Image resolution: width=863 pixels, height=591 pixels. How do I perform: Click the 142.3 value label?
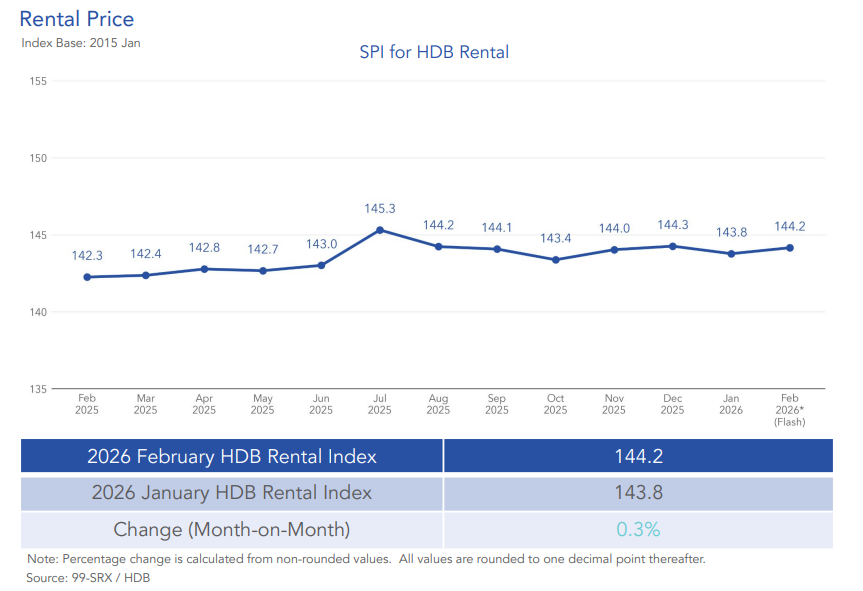point(87,256)
